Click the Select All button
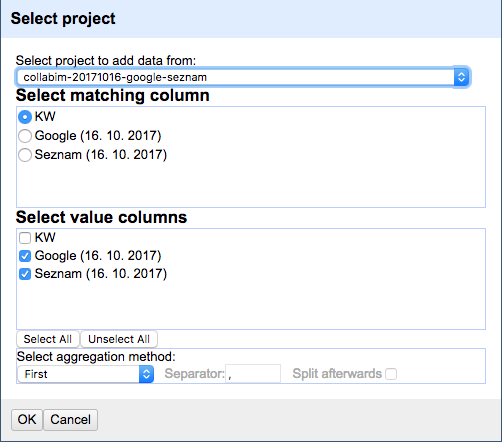The image size is (502, 442). [48, 339]
